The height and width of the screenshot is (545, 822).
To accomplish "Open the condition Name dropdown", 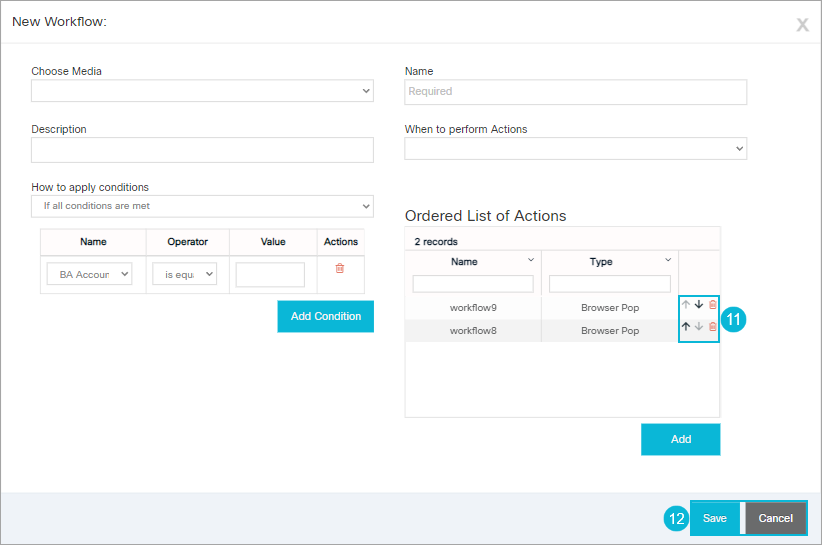I will coord(90,274).
